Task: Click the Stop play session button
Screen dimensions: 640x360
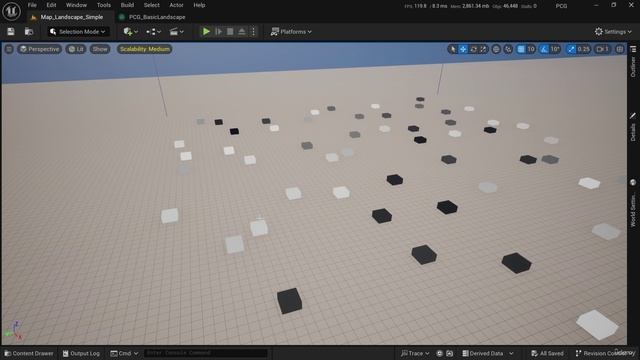Action: (x=230, y=31)
